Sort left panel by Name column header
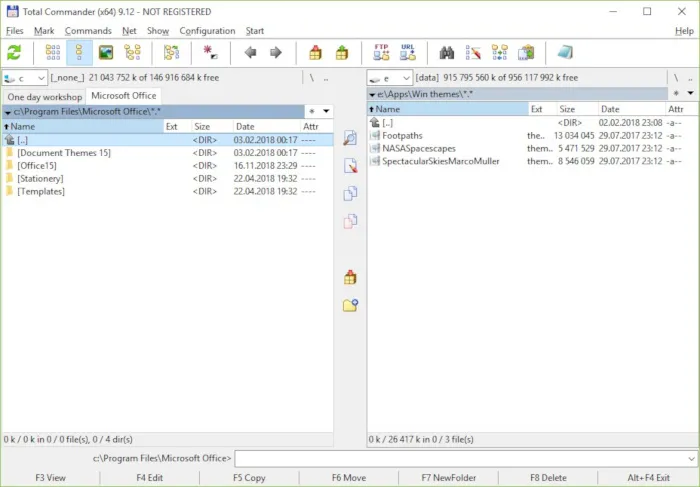 (x=83, y=126)
